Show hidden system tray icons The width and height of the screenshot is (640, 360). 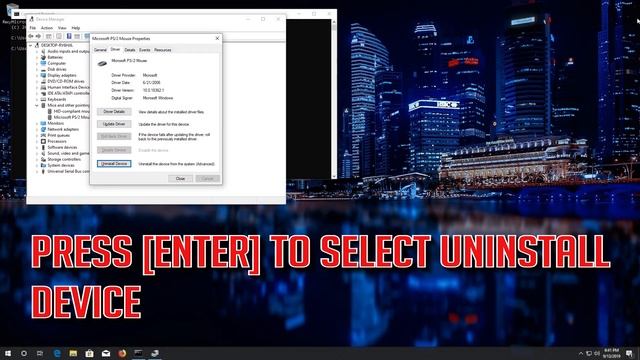click(x=581, y=353)
